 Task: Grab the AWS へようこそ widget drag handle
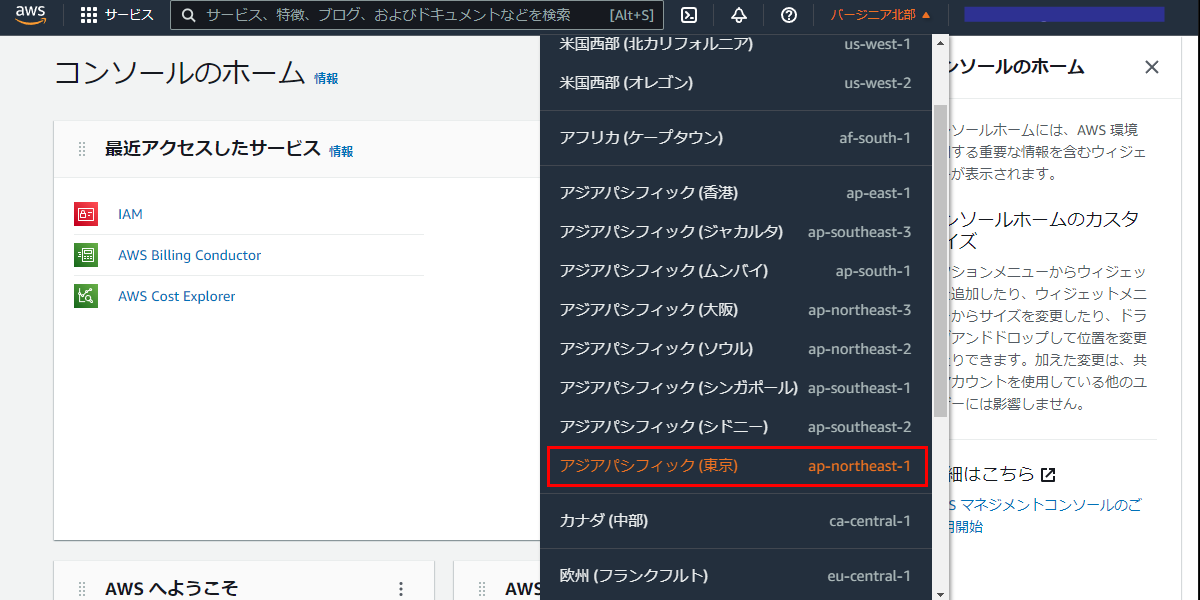(x=82, y=589)
